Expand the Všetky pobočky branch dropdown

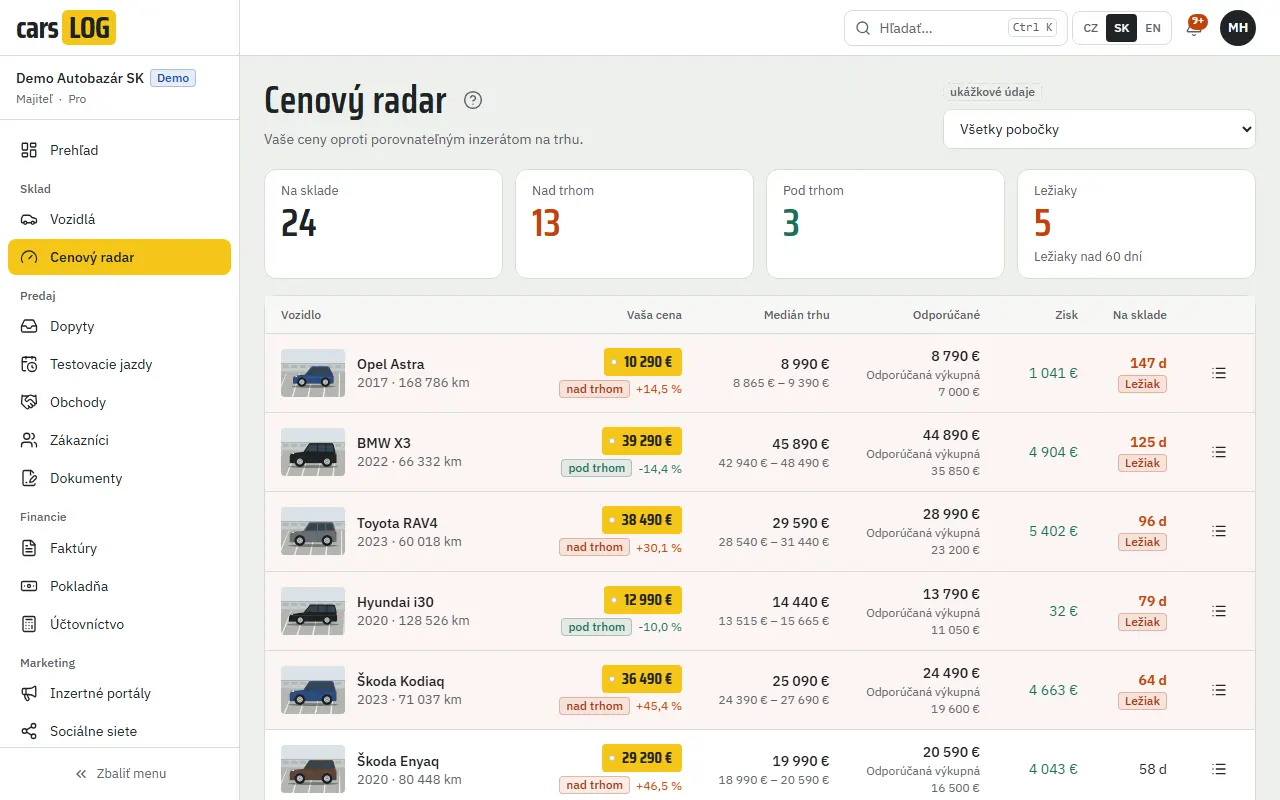pyautogui.click(x=1099, y=129)
